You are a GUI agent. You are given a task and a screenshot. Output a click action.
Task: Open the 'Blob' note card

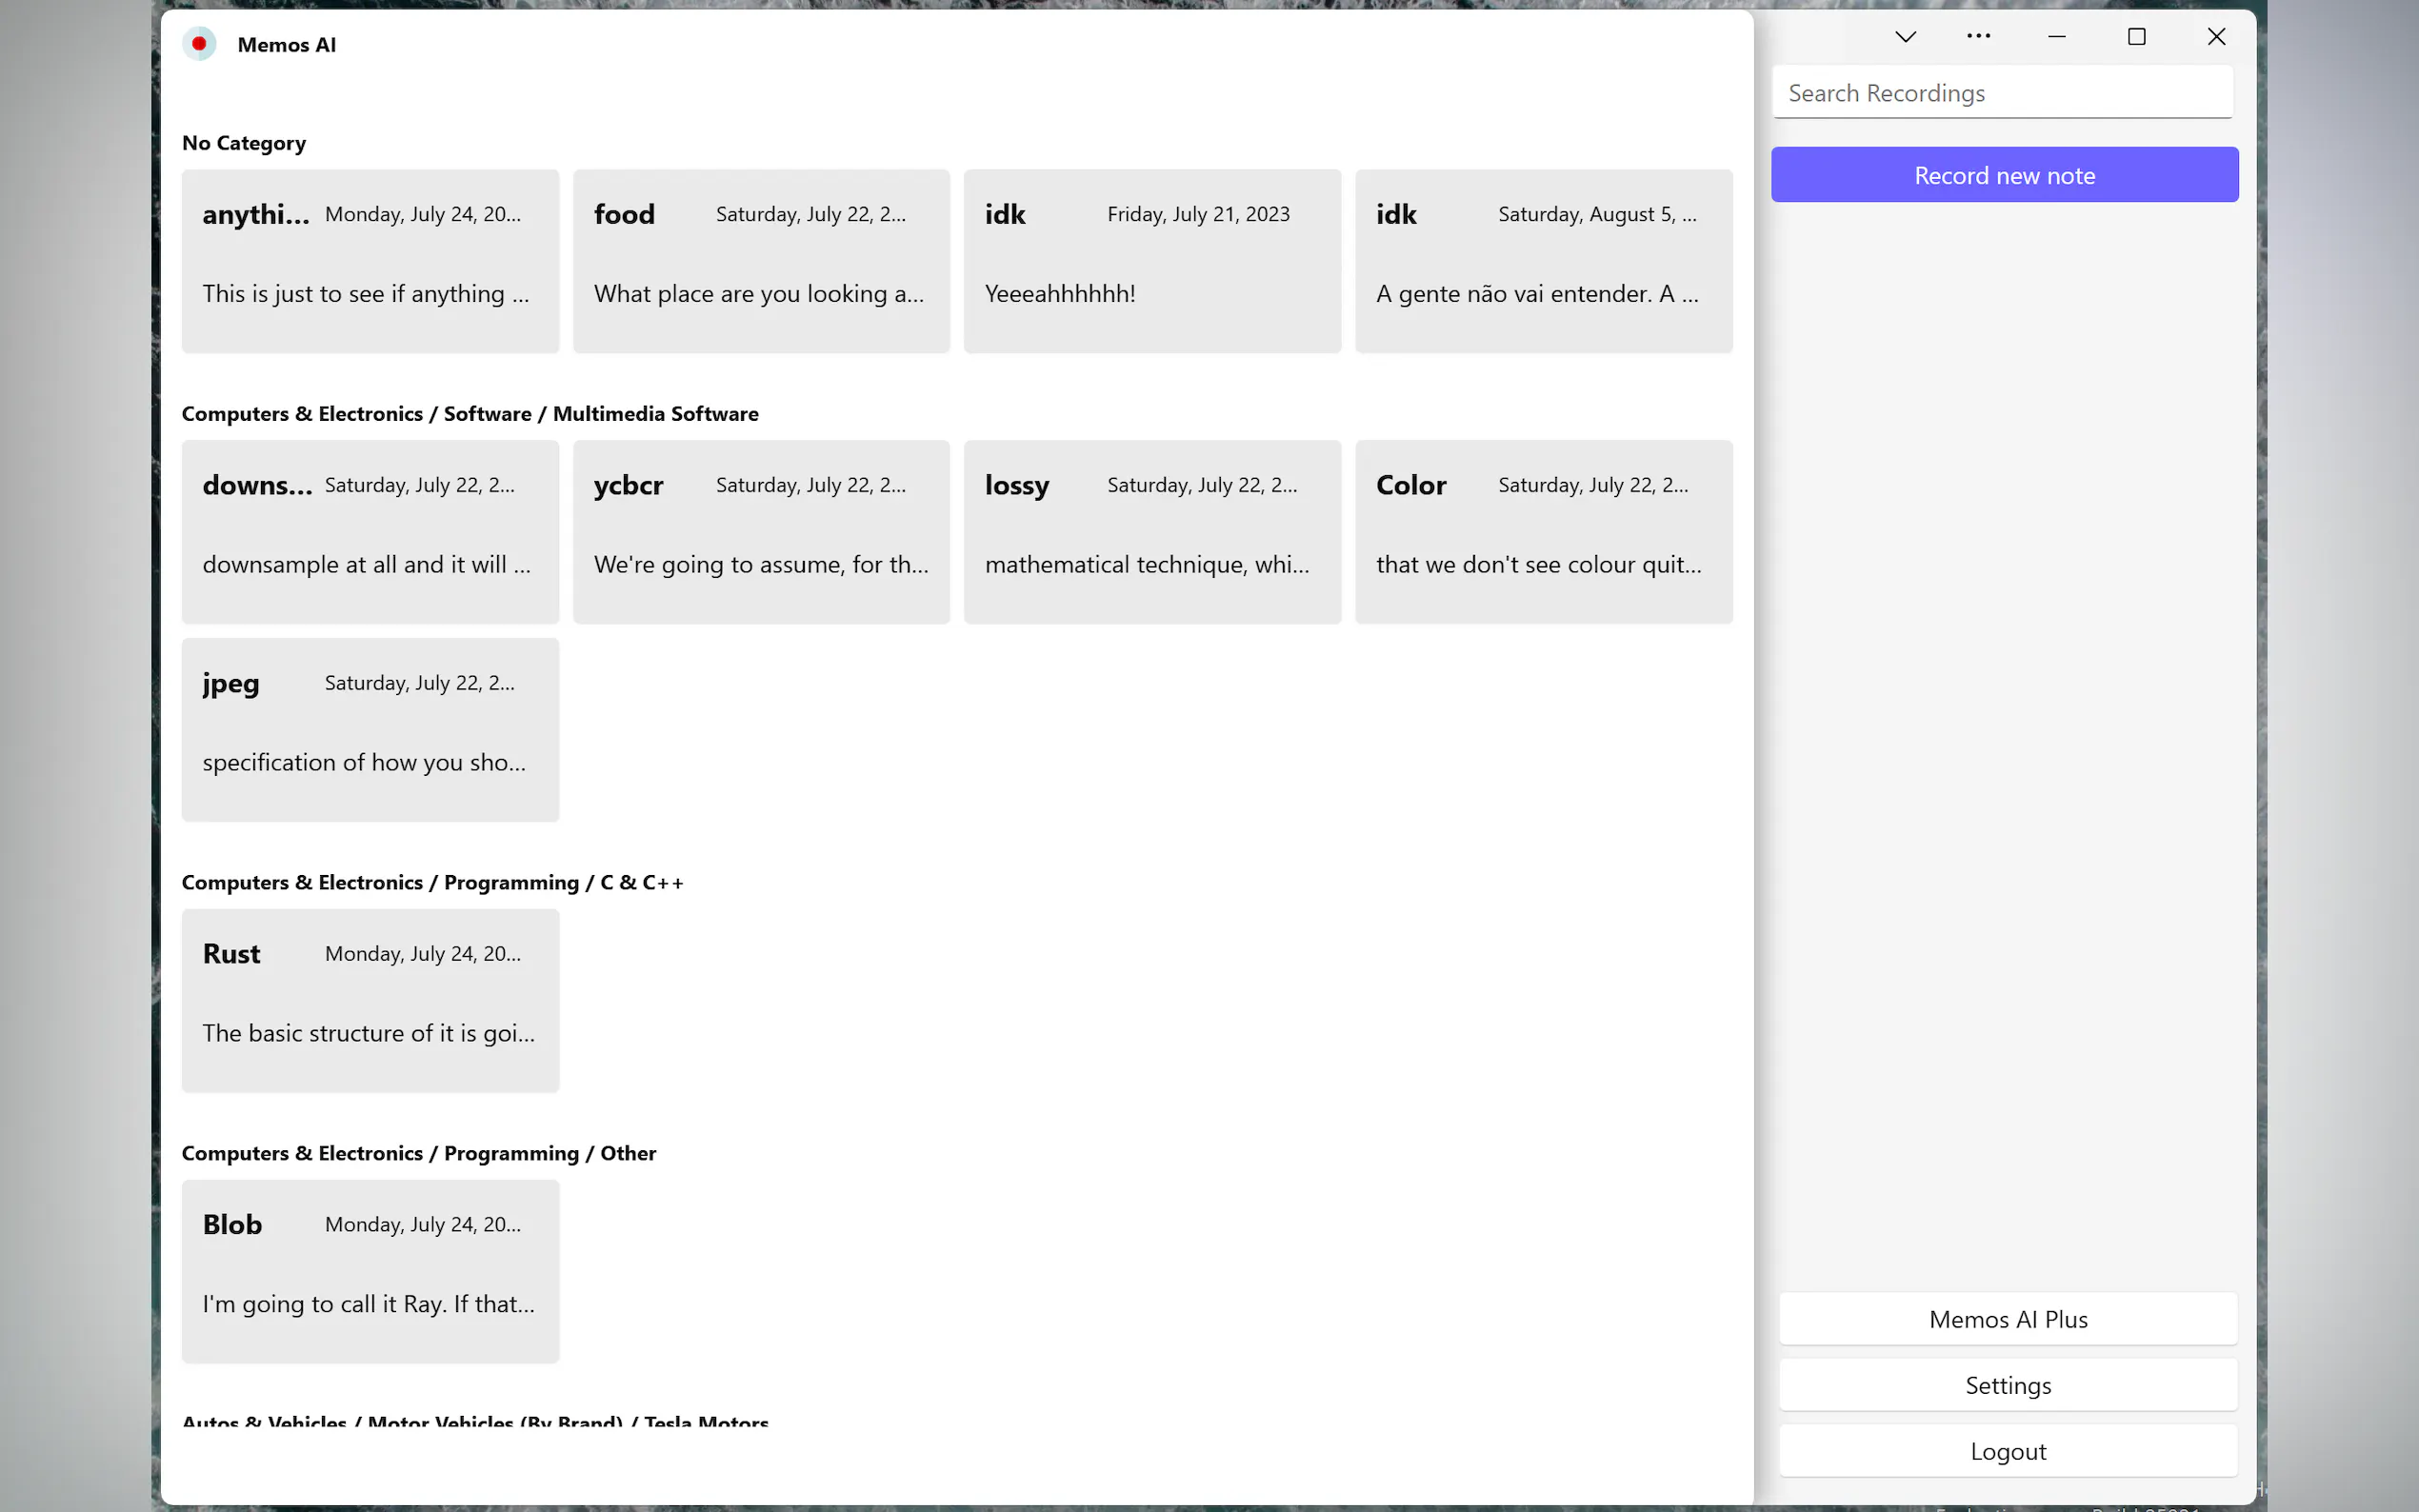click(370, 1270)
